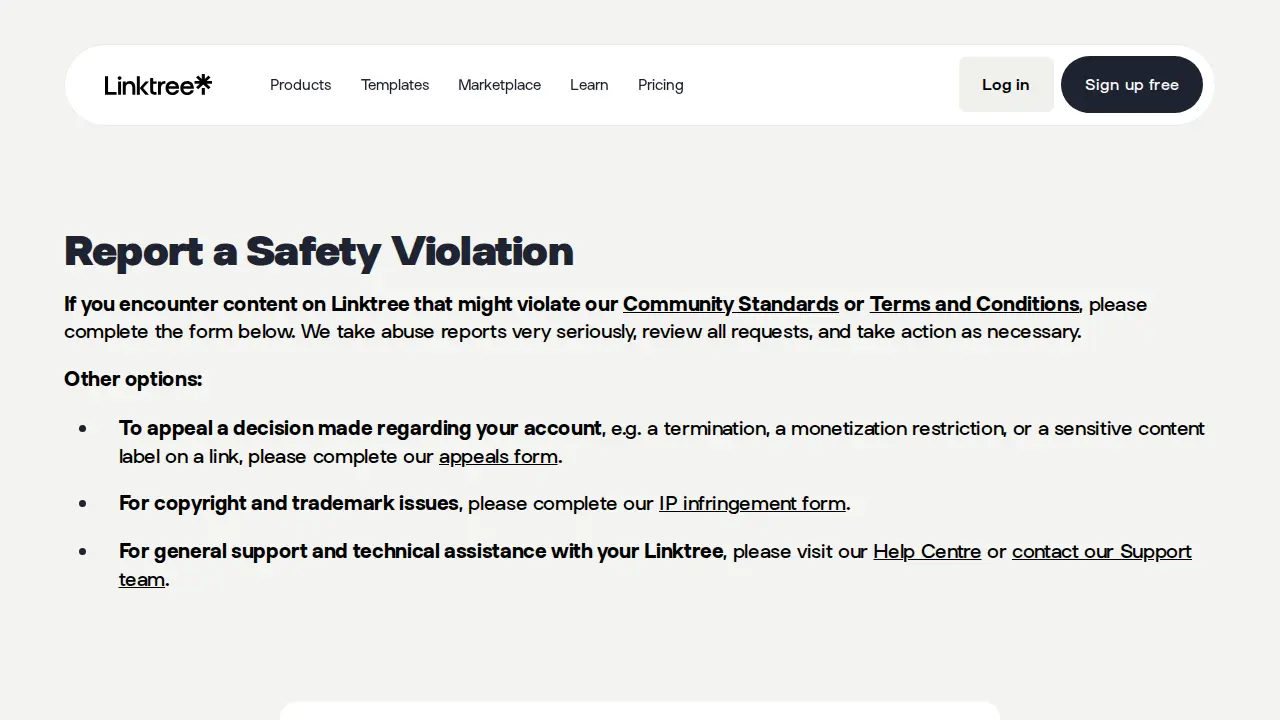Viewport: 1280px width, 720px height.
Task: Click the Linktree wordmark text
Action: point(148,85)
